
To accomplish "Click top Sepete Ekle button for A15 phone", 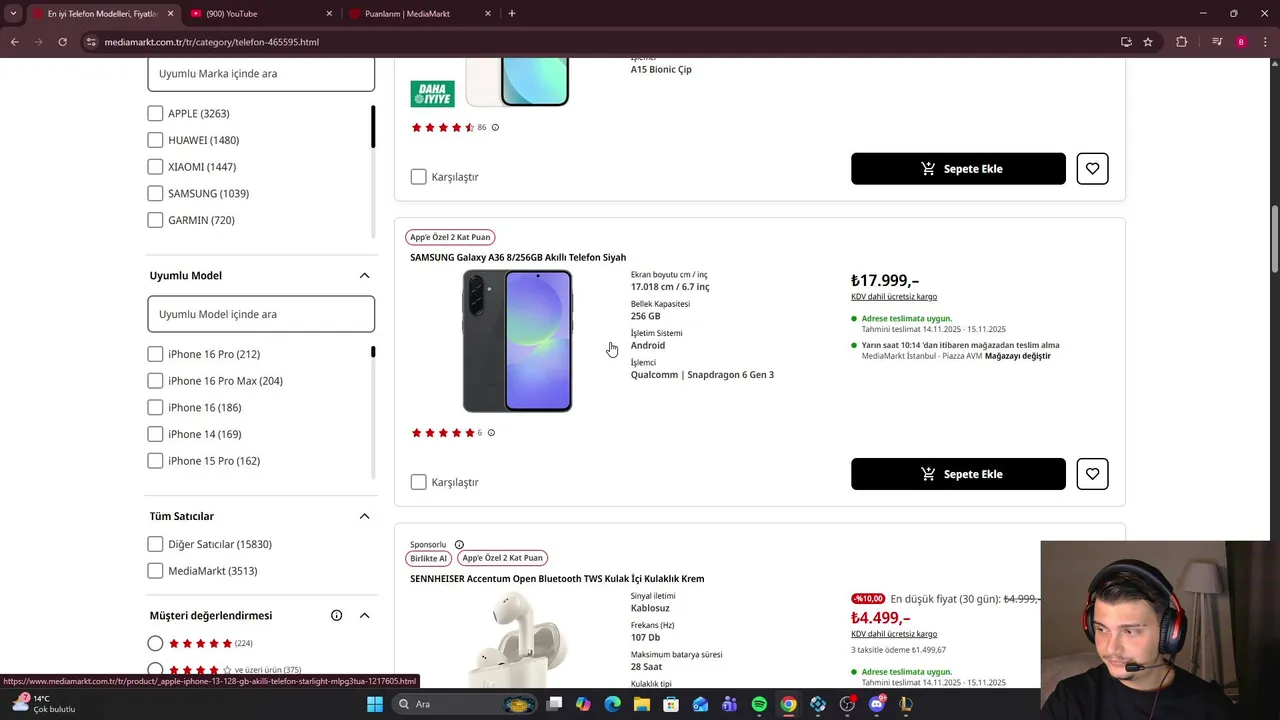I will point(958,169).
